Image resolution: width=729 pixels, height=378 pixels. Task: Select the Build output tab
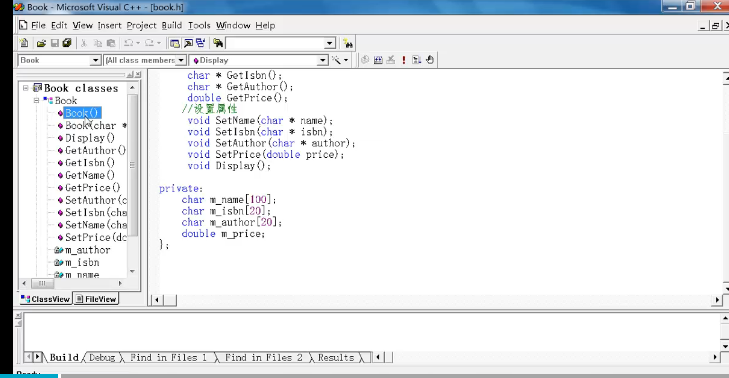click(x=64, y=357)
